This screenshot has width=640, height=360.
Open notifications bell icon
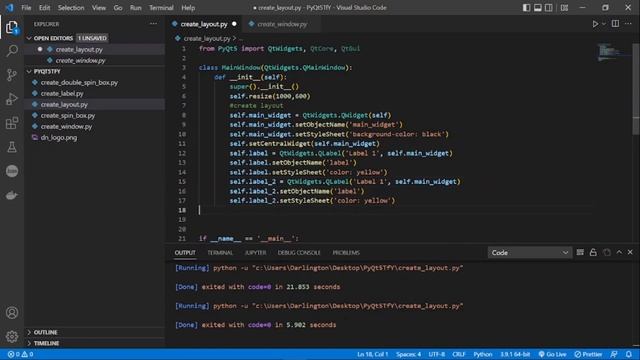click(x=629, y=354)
